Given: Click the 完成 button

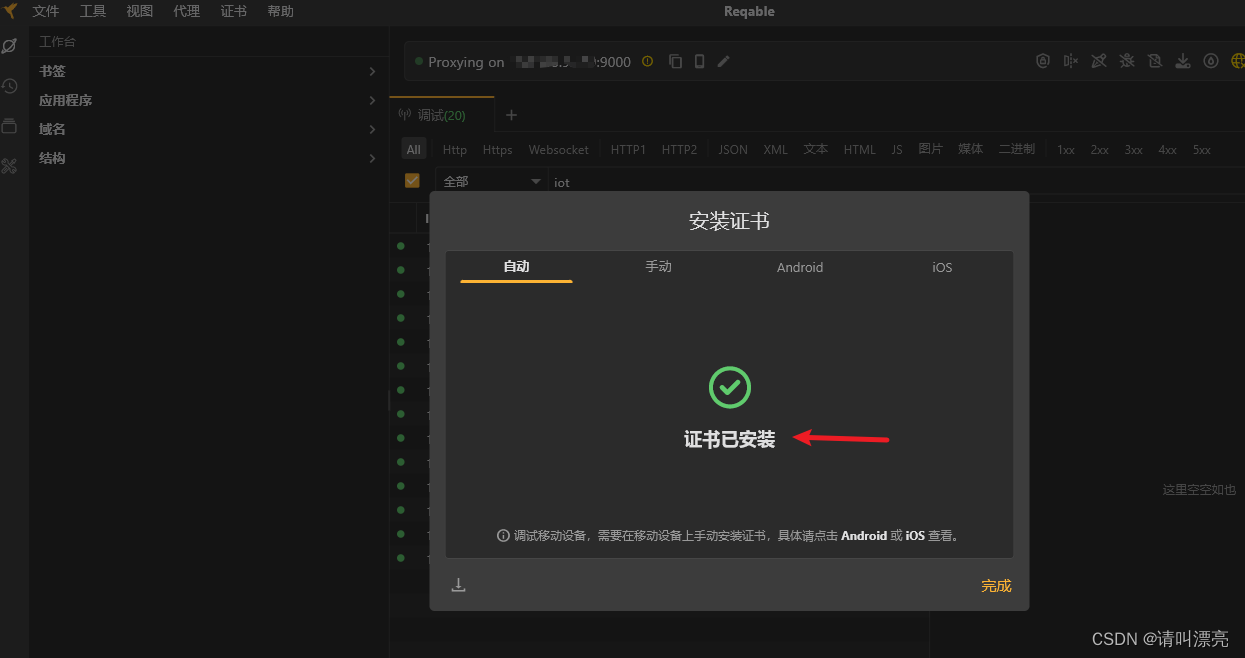Looking at the screenshot, I should (996, 585).
